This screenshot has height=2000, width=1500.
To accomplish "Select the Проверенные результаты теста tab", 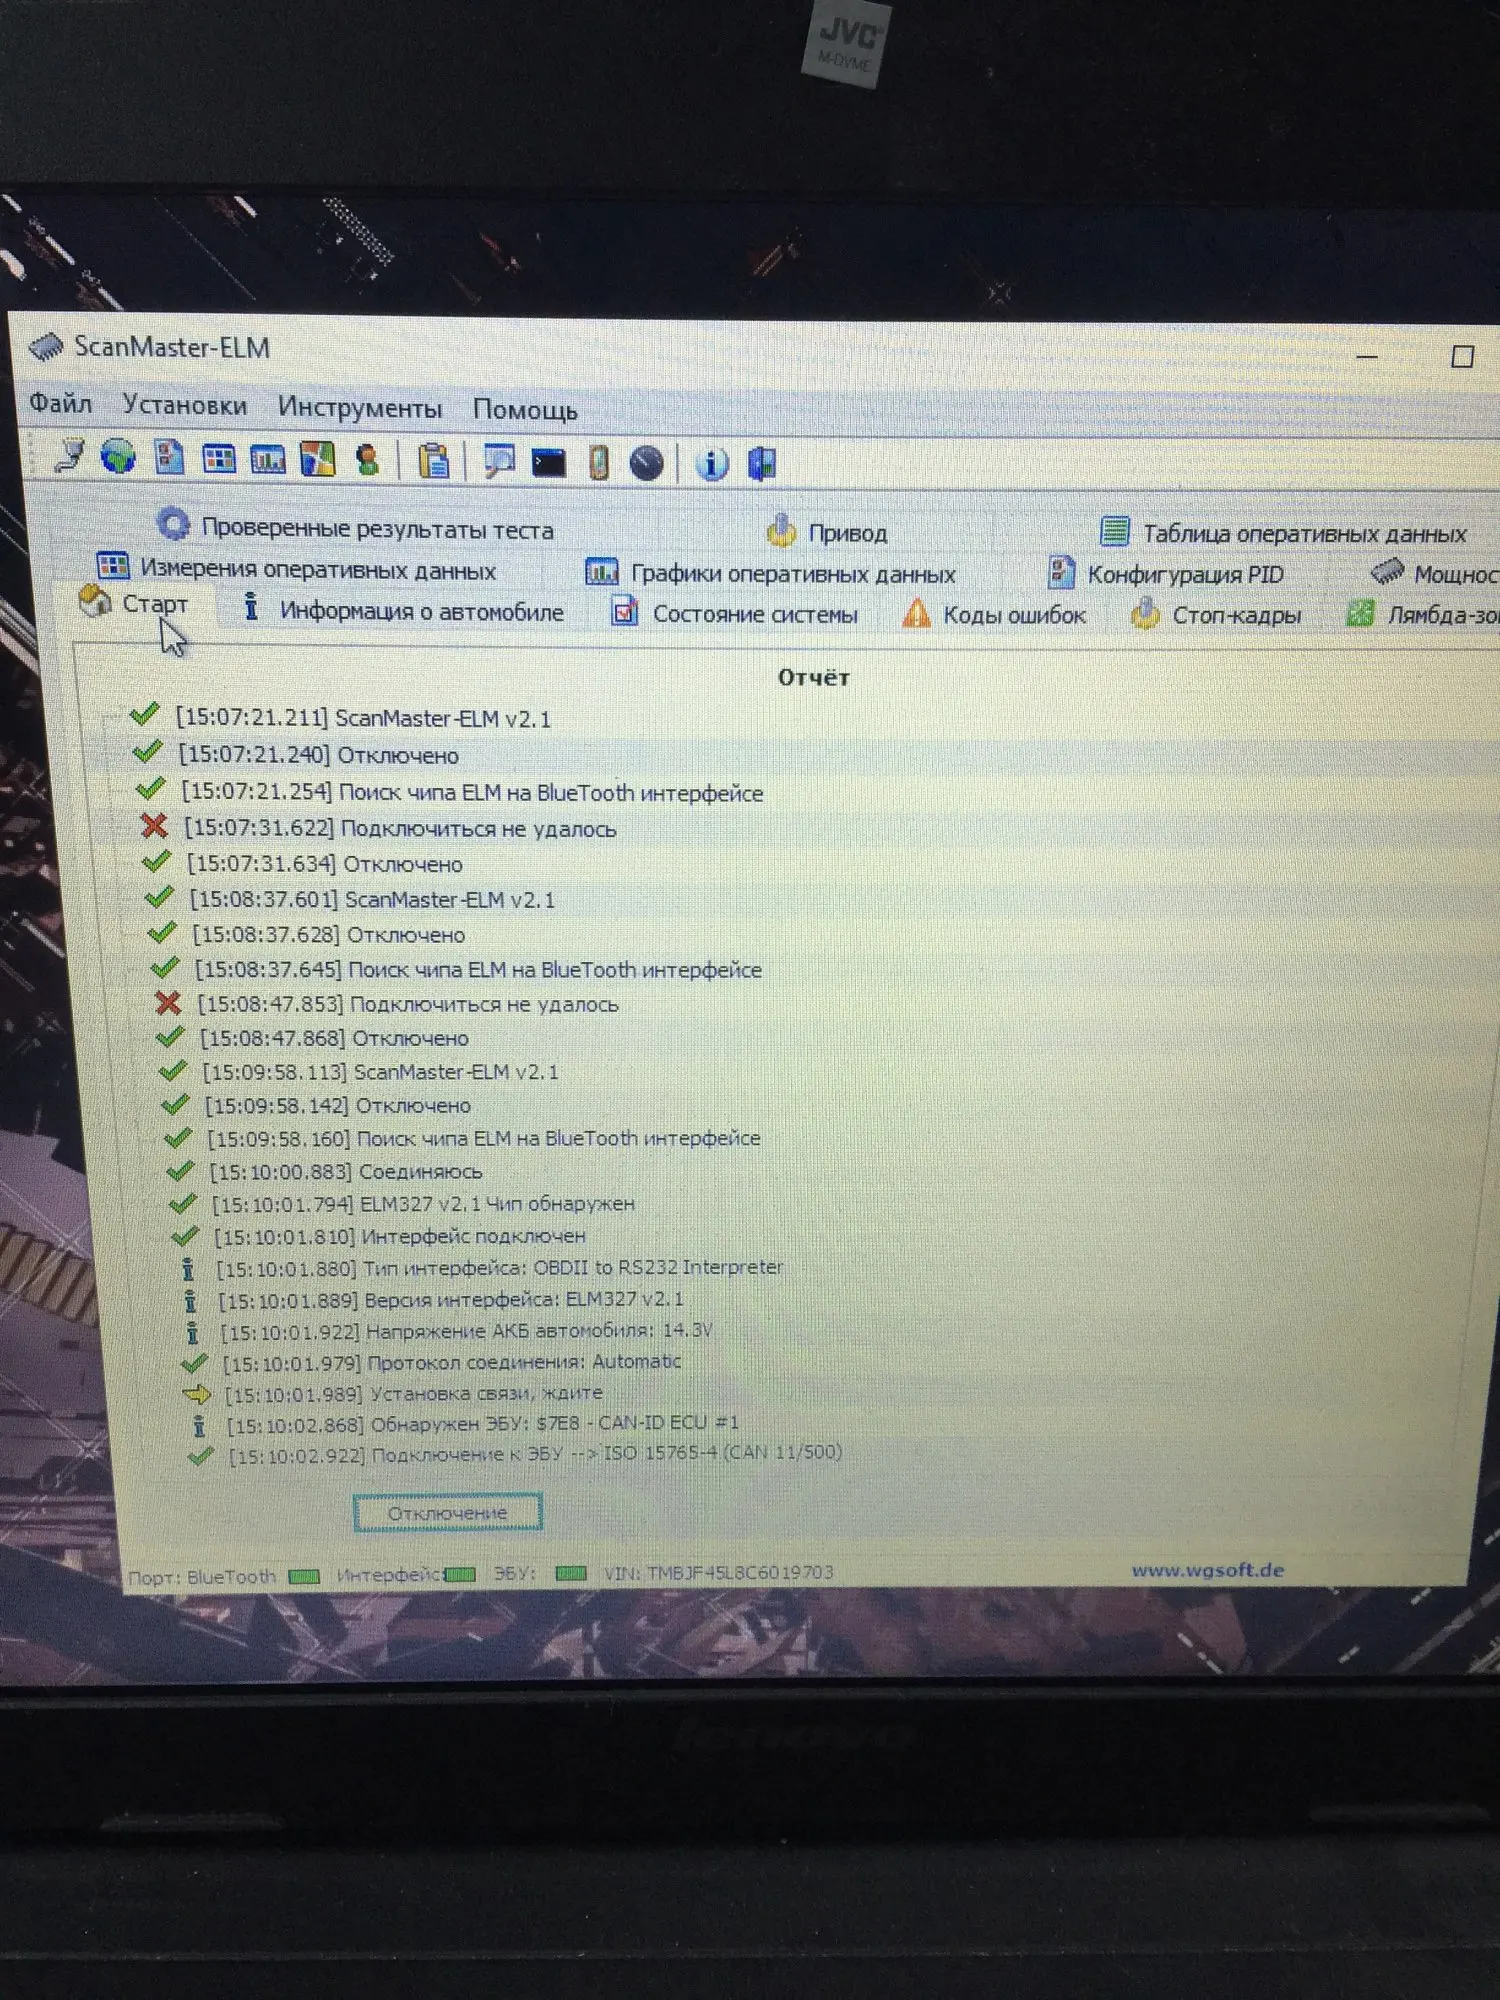I will (355, 527).
